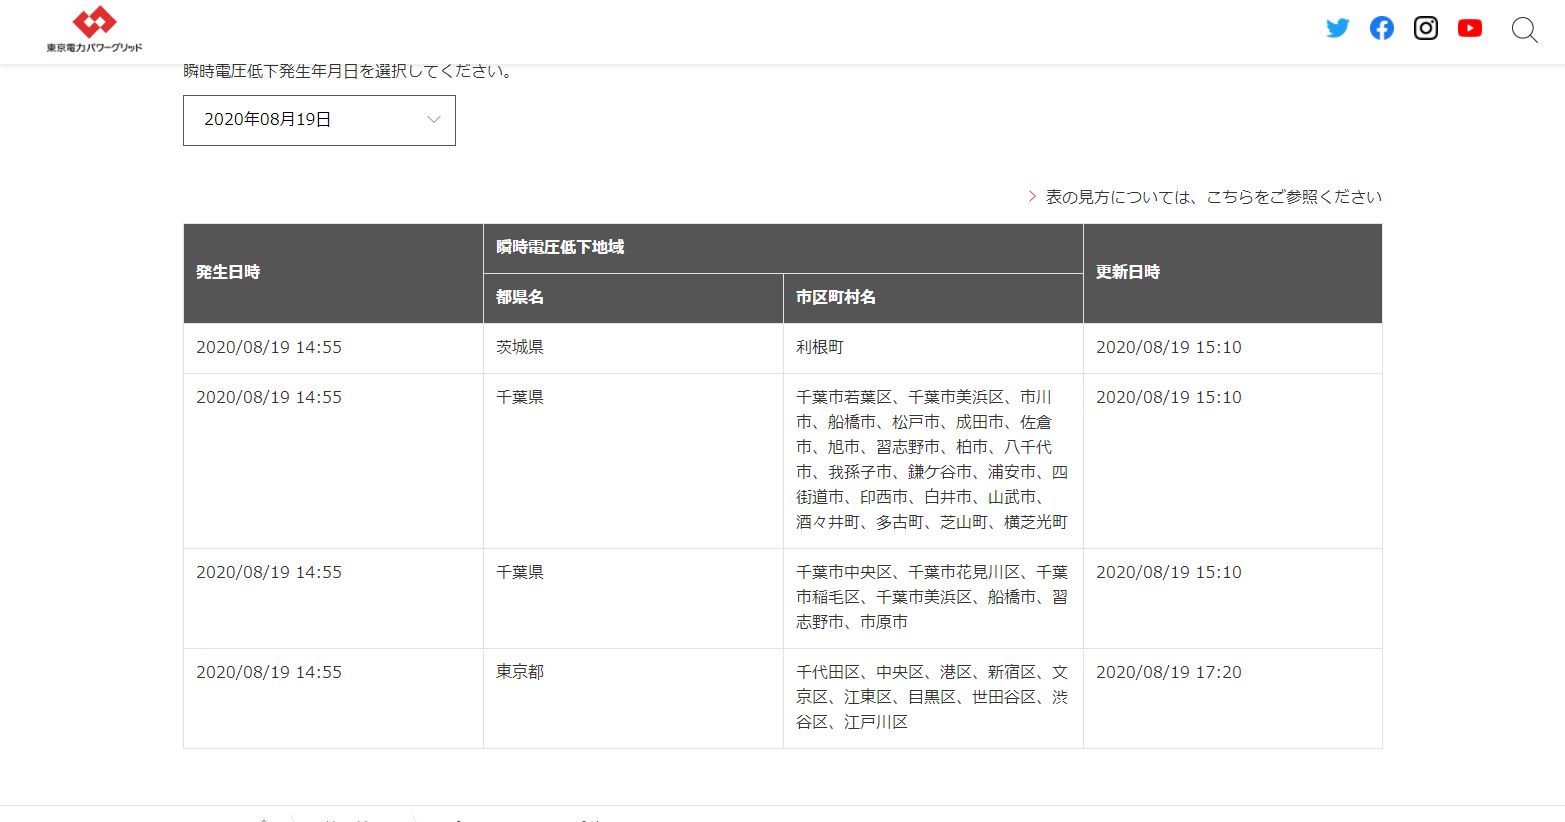The width and height of the screenshot is (1565, 822).
Task: Expand the date selector chevron arrow
Action: tap(434, 120)
